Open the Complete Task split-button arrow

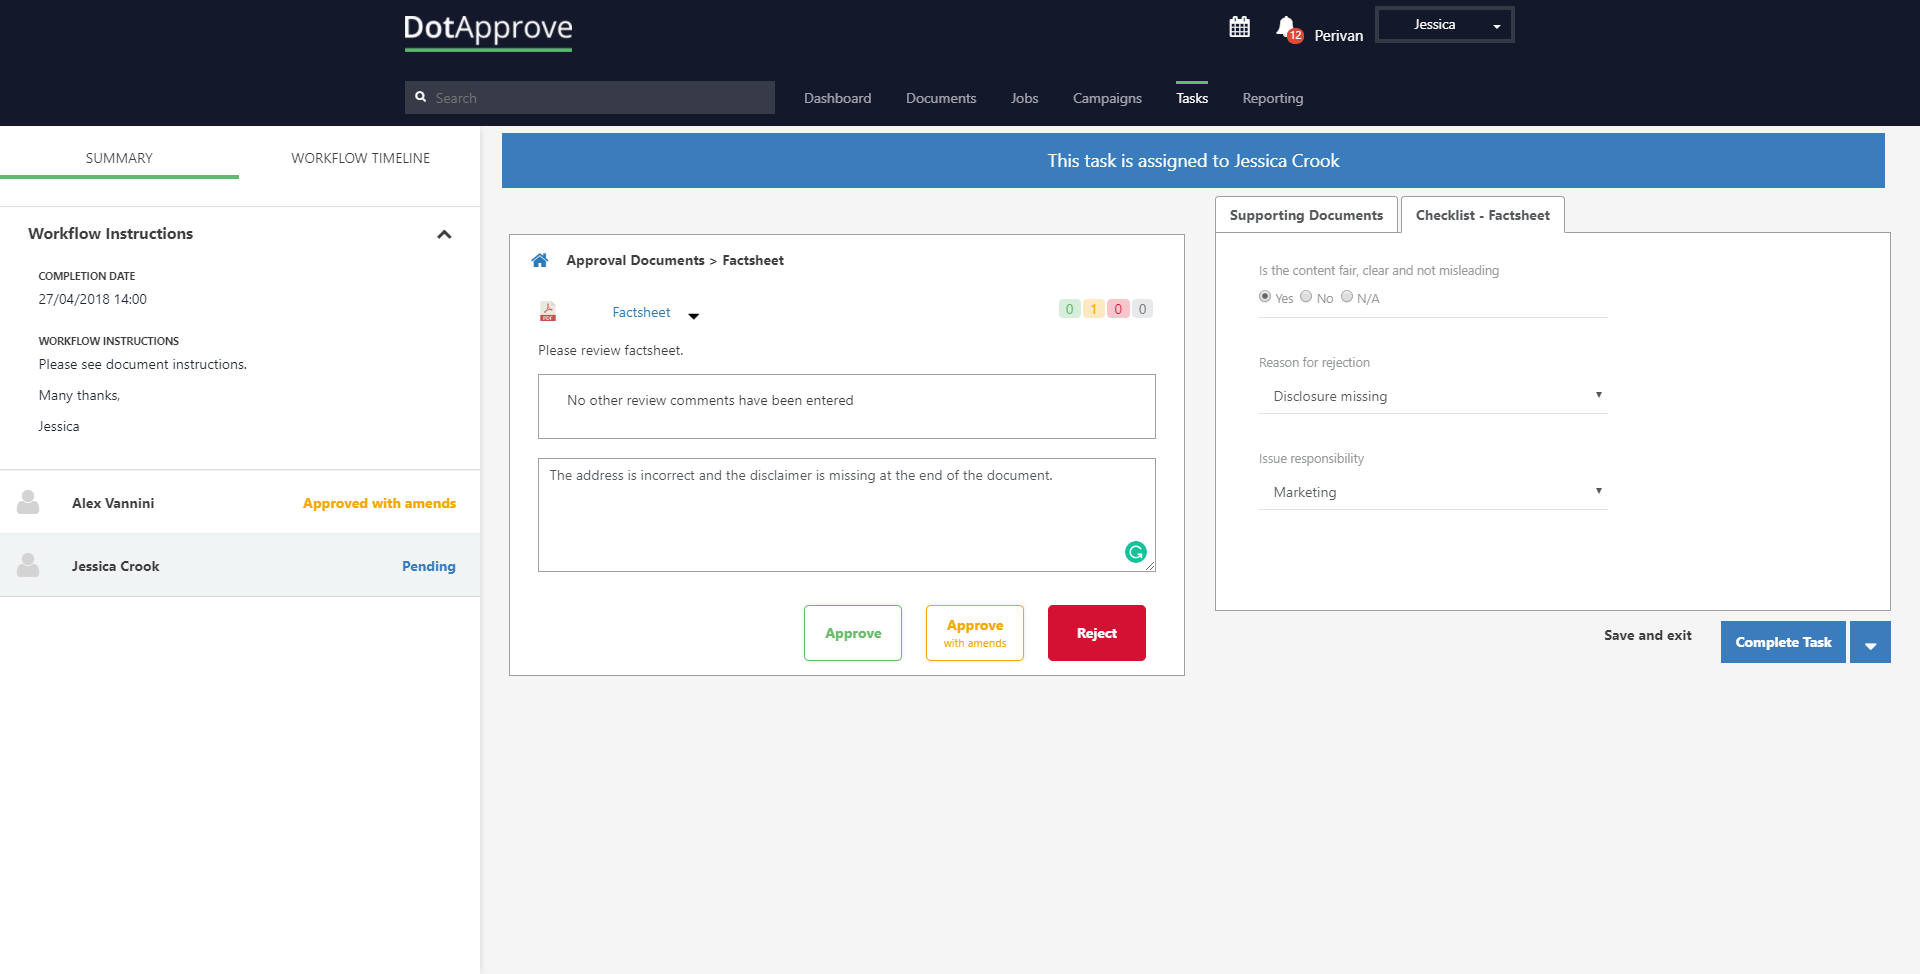(1870, 642)
